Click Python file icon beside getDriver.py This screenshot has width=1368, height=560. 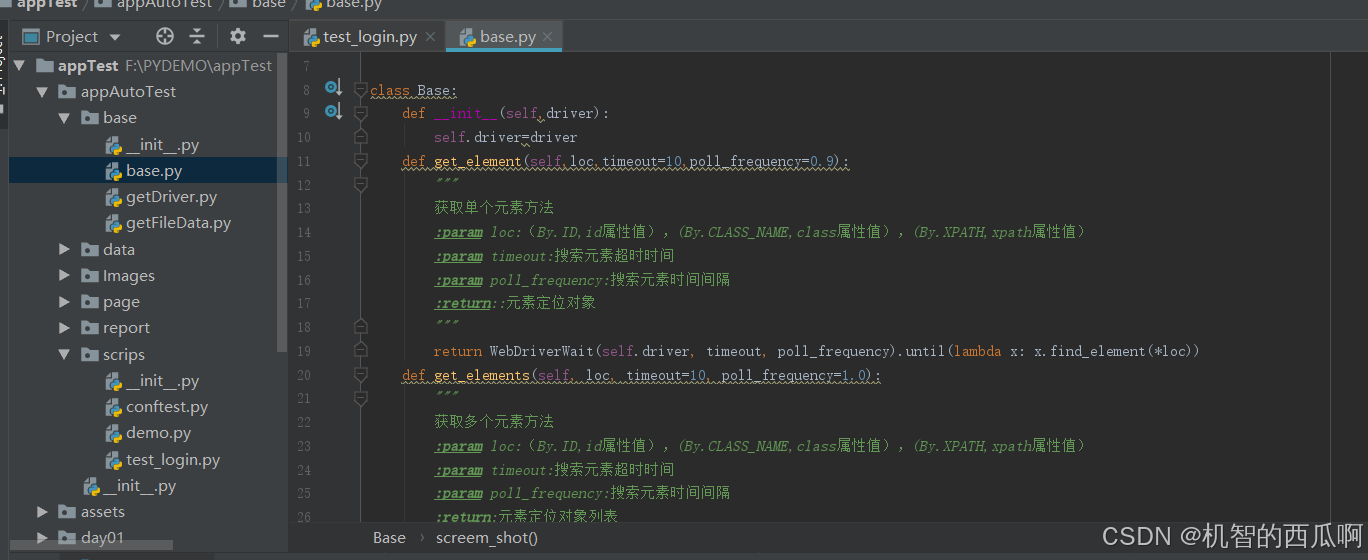point(114,197)
